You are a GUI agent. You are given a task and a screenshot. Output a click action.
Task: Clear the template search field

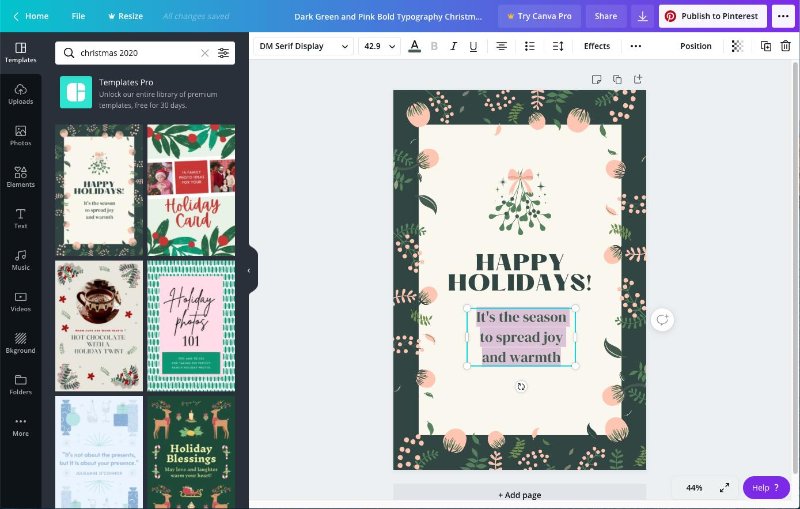point(205,53)
